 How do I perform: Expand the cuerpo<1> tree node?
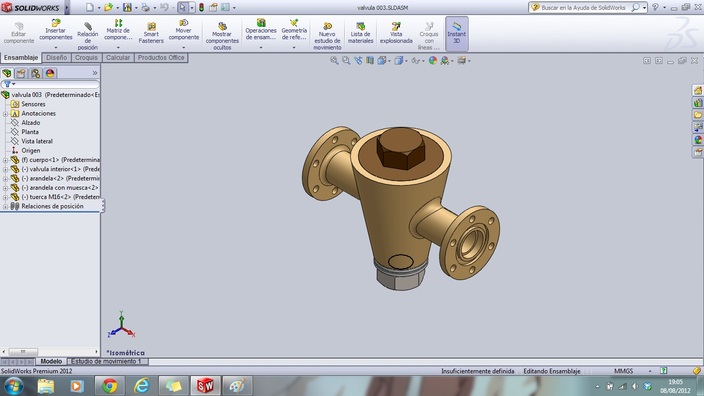point(5,160)
